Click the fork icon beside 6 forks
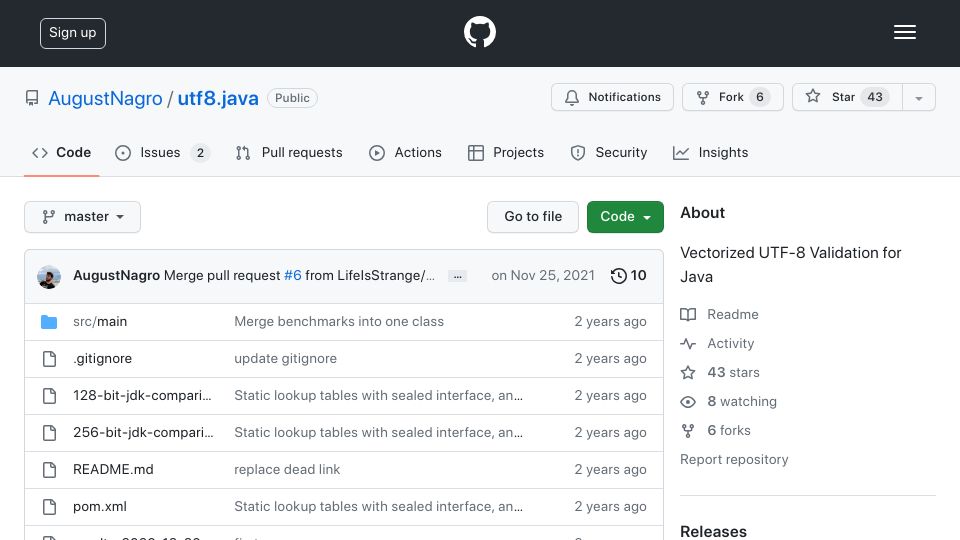The height and width of the screenshot is (540, 960). click(x=688, y=431)
